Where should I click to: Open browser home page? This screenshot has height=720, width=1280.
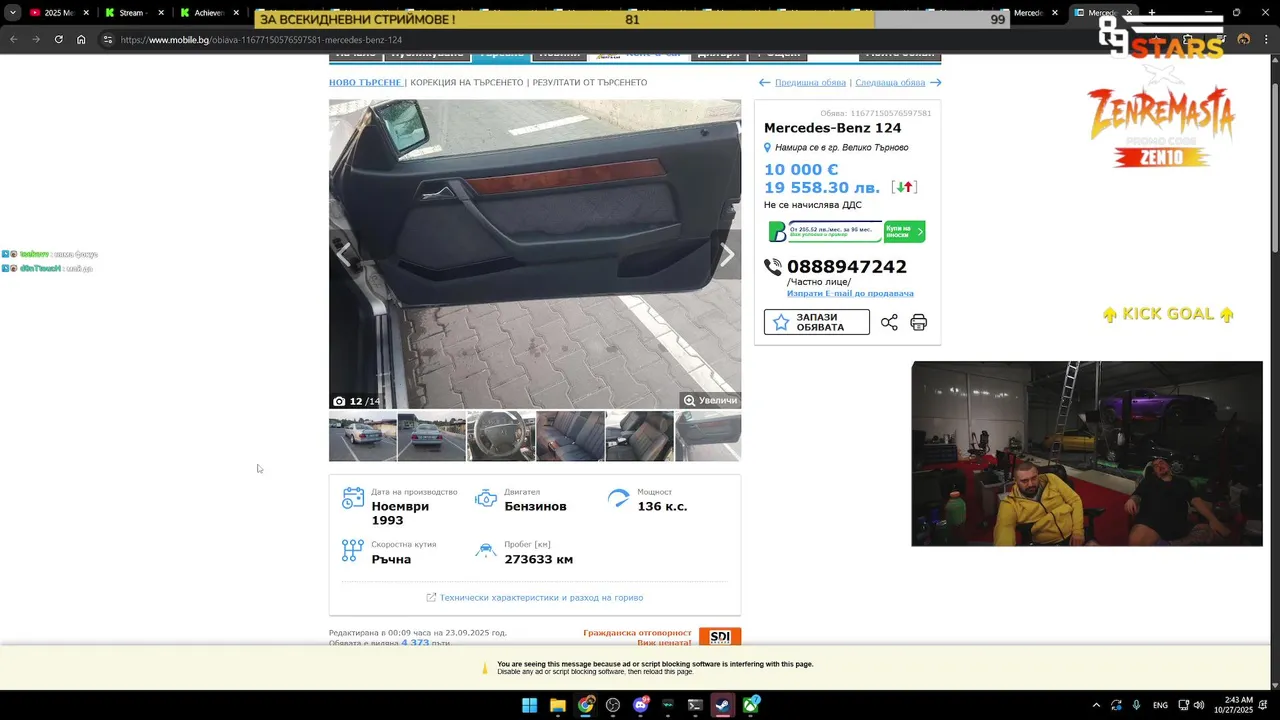click(x=81, y=39)
